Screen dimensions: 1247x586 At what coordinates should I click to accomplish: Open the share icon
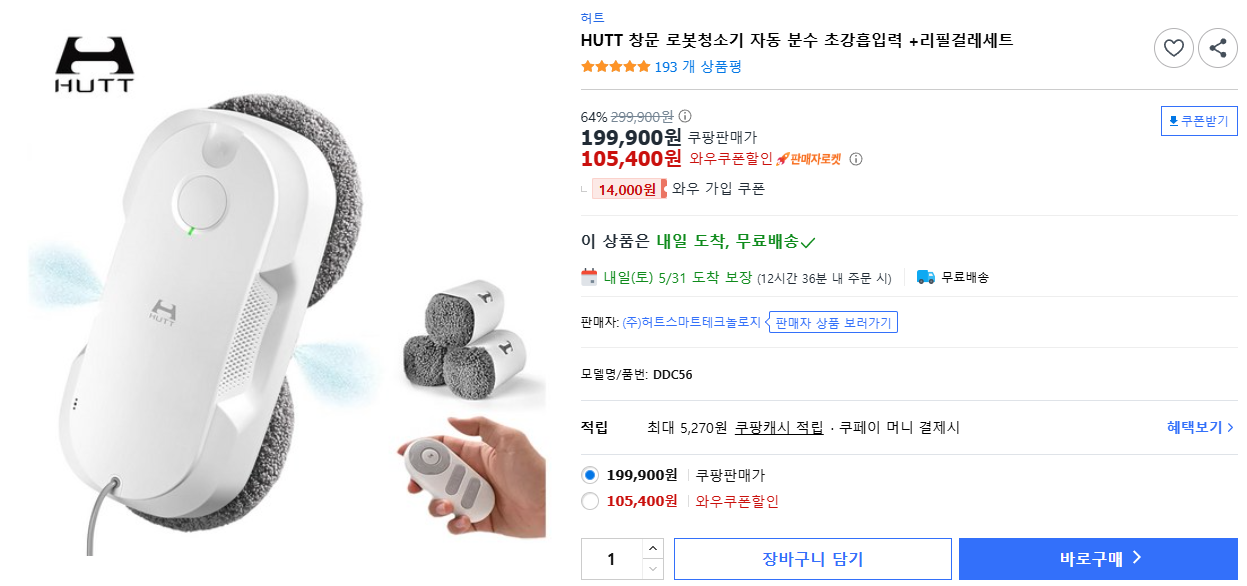coord(1218,48)
